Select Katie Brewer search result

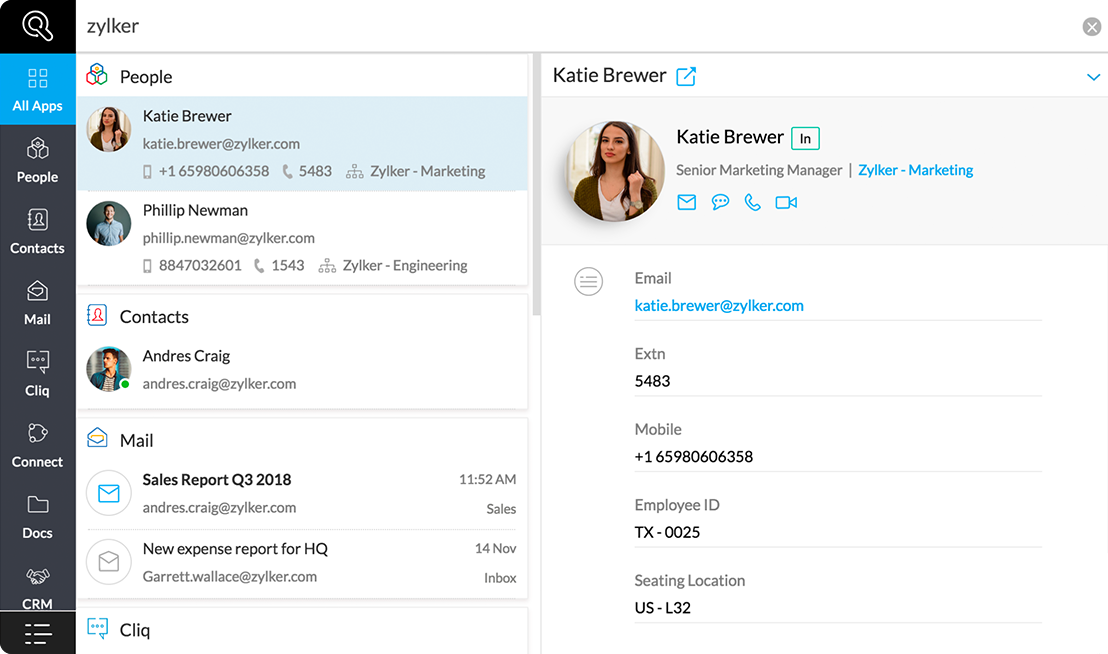coord(302,144)
